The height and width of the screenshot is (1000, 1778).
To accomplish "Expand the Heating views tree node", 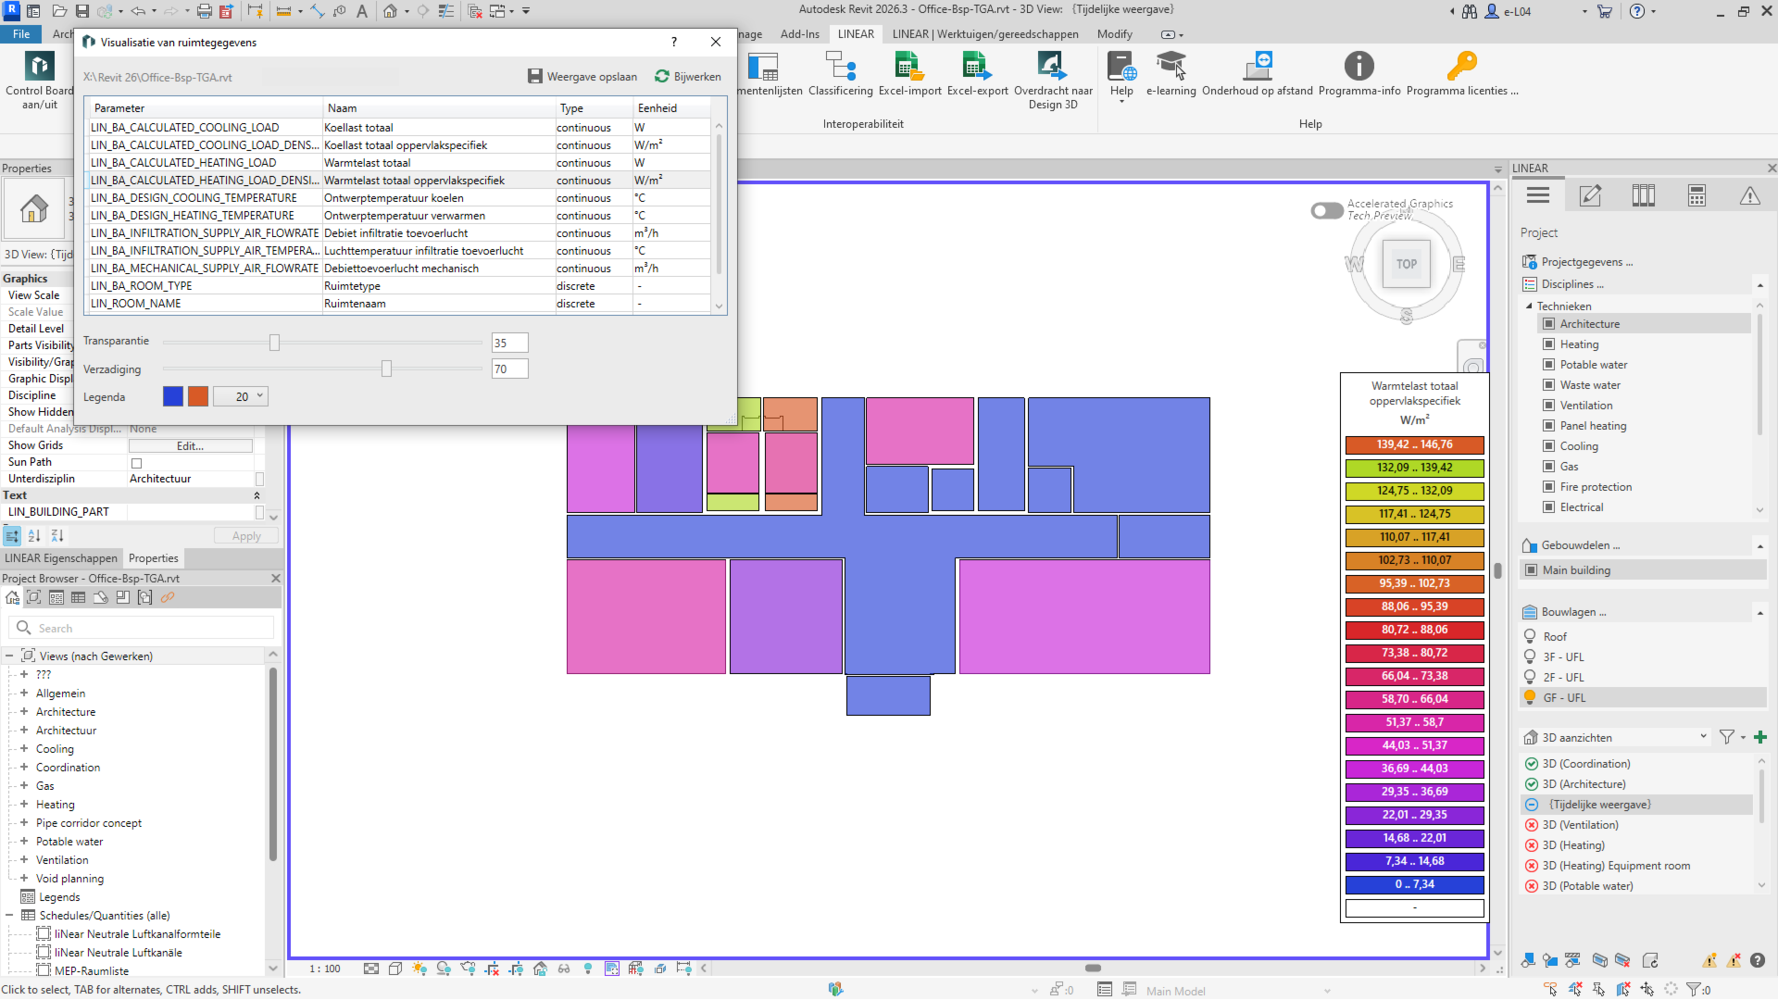I will click(x=24, y=804).
